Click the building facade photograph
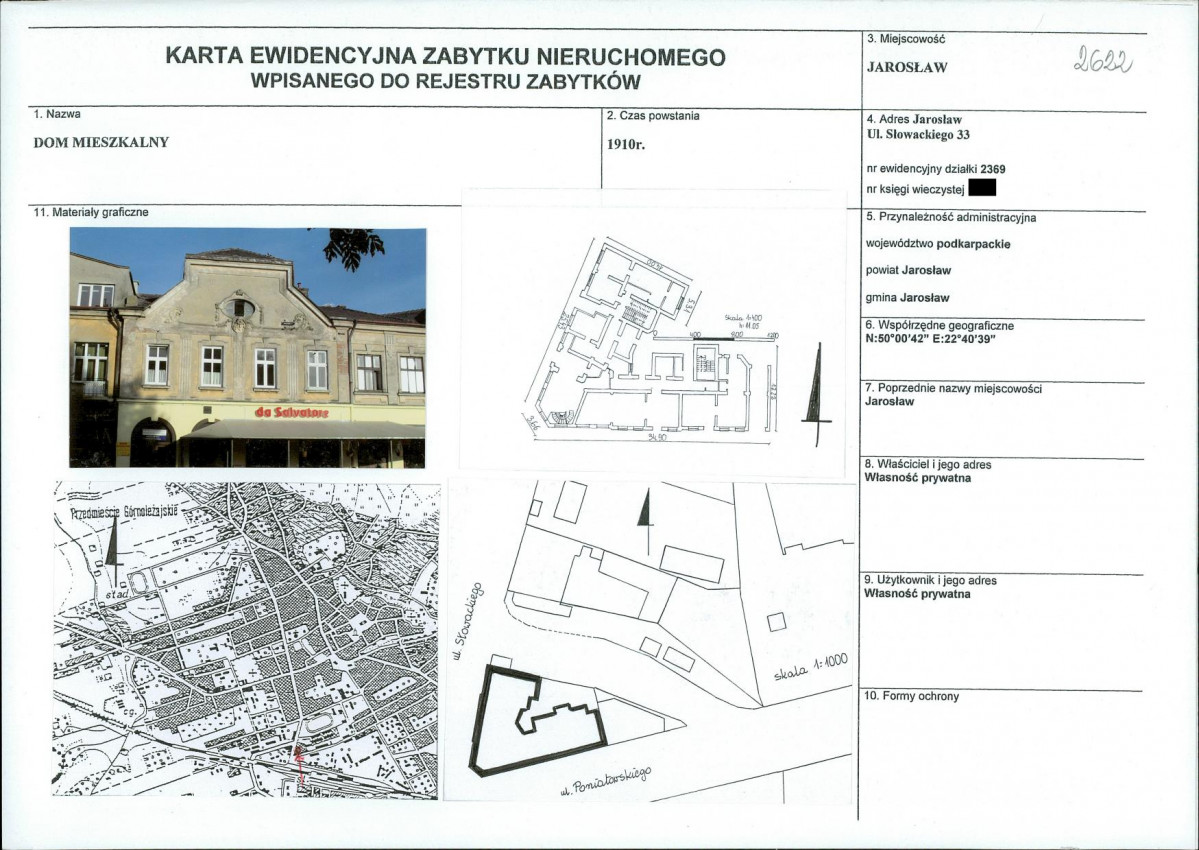1199x850 pixels. coord(248,348)
